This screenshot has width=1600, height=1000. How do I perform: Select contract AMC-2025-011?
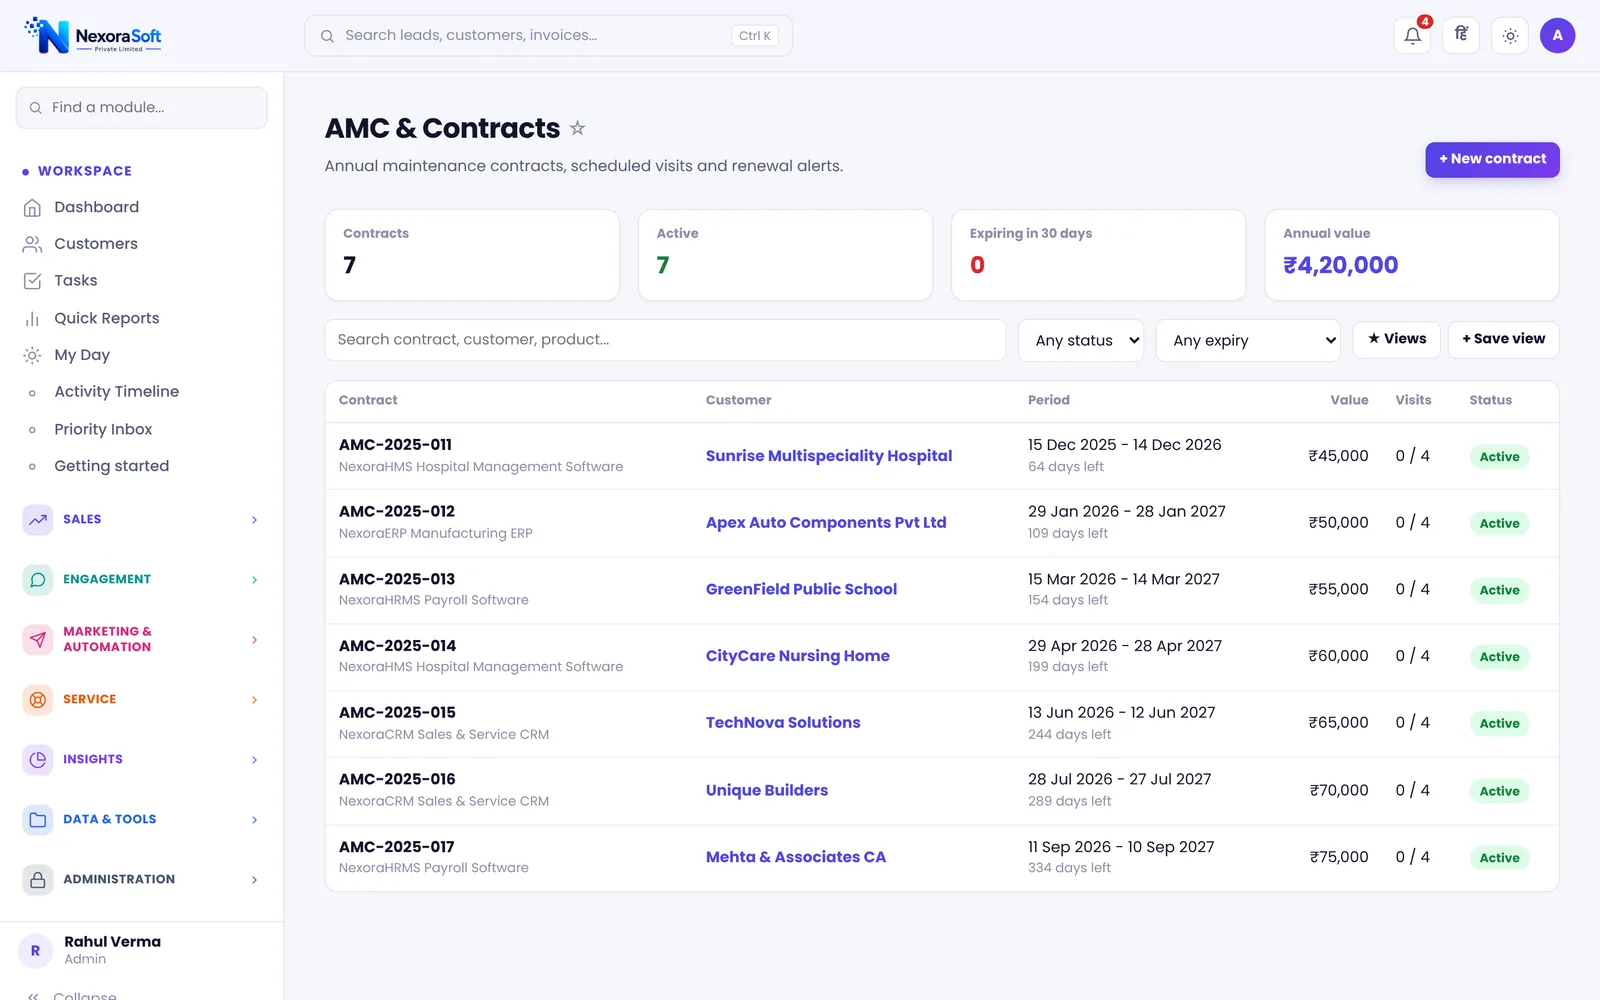click(x=395, y=445)
